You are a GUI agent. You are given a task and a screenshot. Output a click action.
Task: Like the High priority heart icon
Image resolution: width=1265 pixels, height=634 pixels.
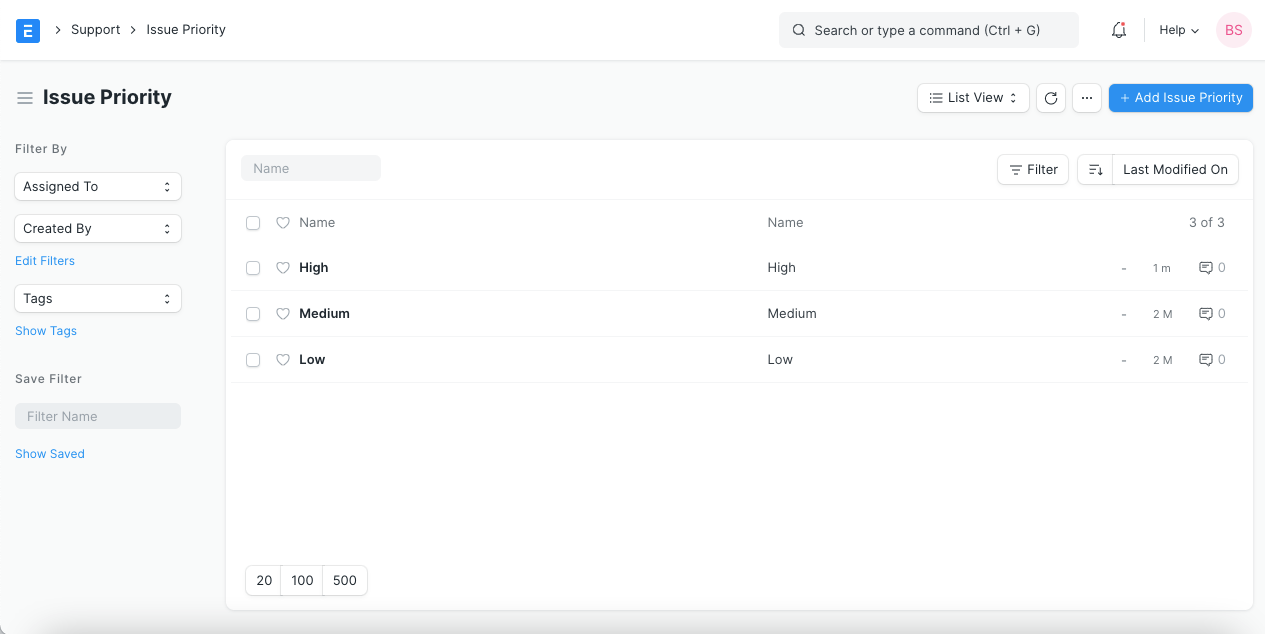[282, 268]
